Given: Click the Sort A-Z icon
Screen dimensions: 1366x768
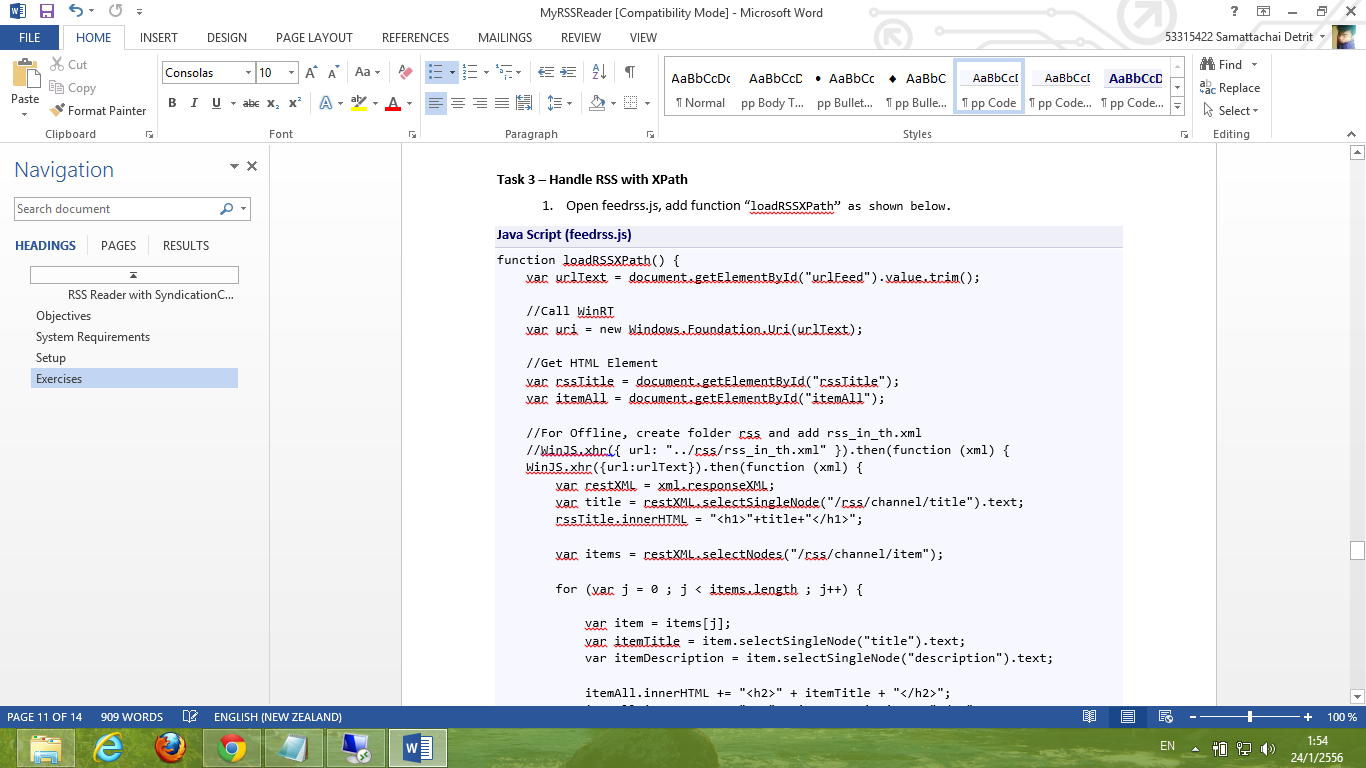Looking at the screenshot, I should pos(599,72).
